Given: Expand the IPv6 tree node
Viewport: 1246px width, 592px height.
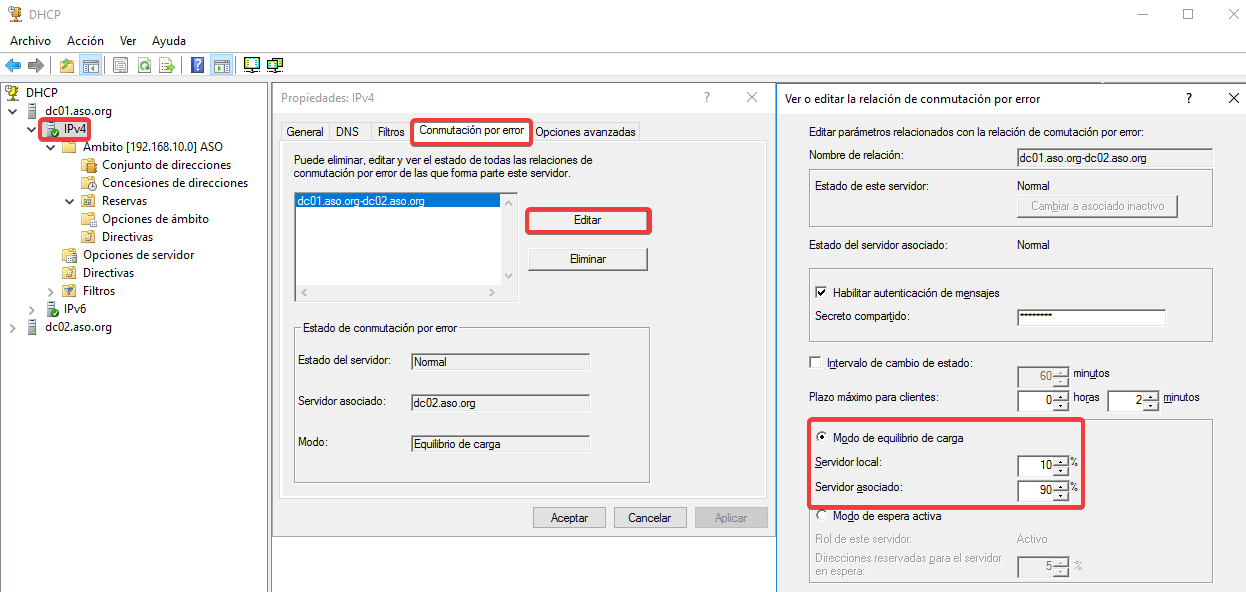Looking at the screenshot, I should tap(32, 309).
